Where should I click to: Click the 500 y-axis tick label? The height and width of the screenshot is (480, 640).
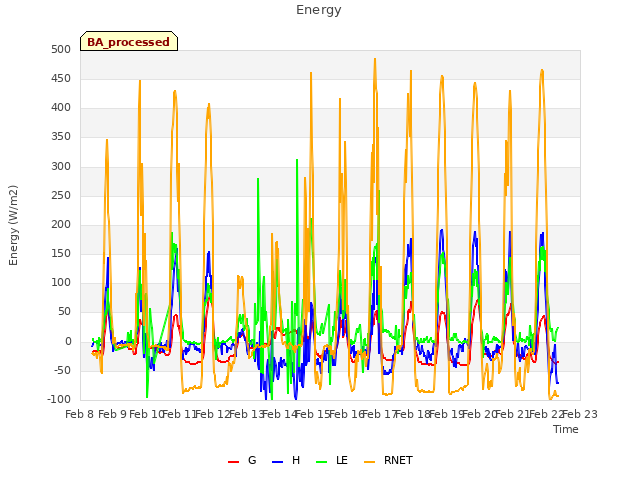click(x=61, y=49)
